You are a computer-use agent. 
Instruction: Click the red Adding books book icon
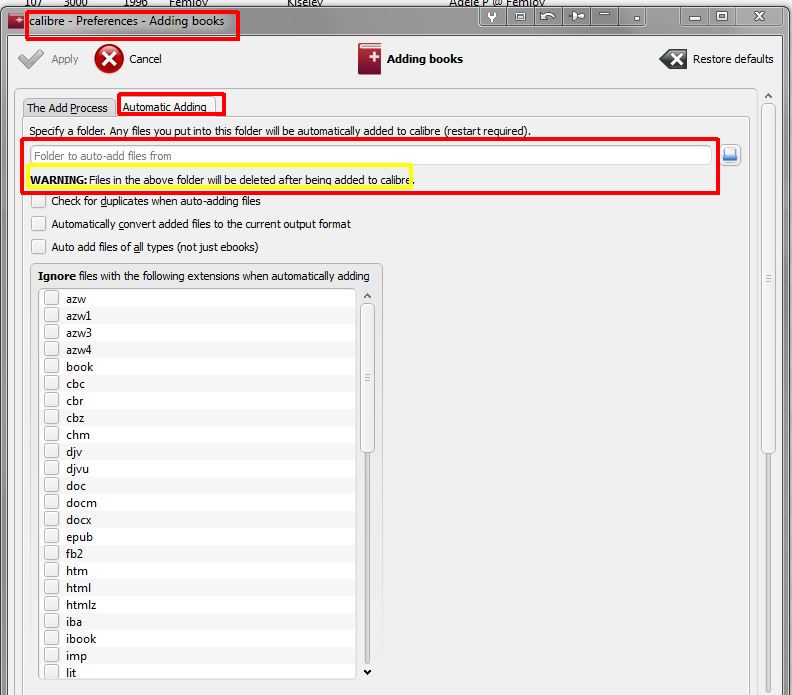(369, 59)
